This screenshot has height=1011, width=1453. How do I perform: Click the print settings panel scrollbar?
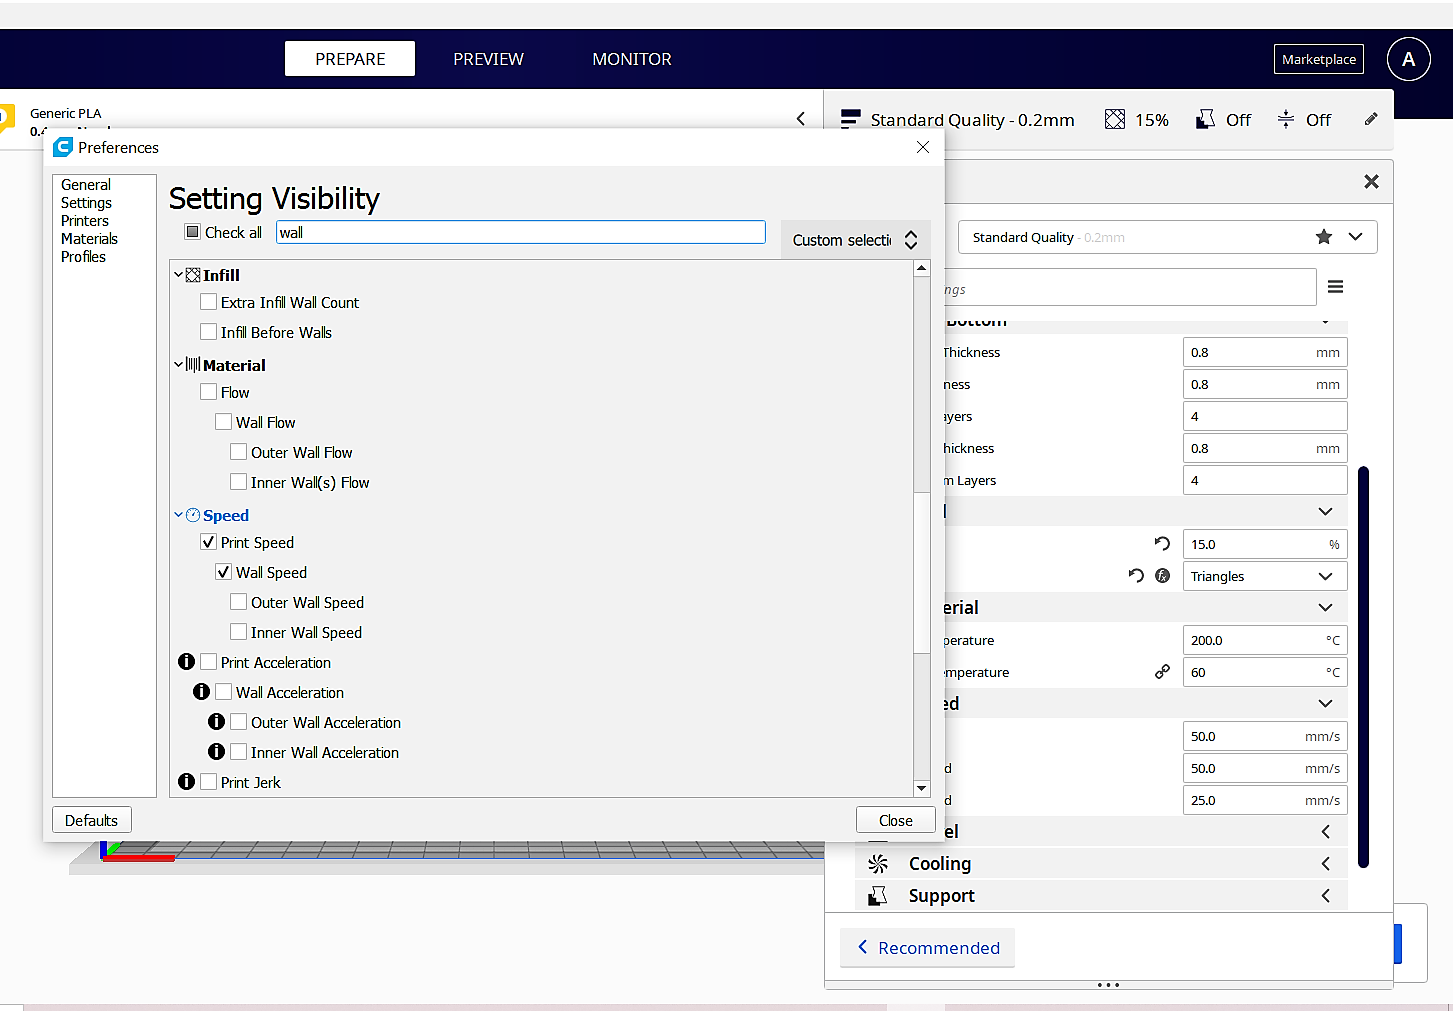(x=1363, y=667)
